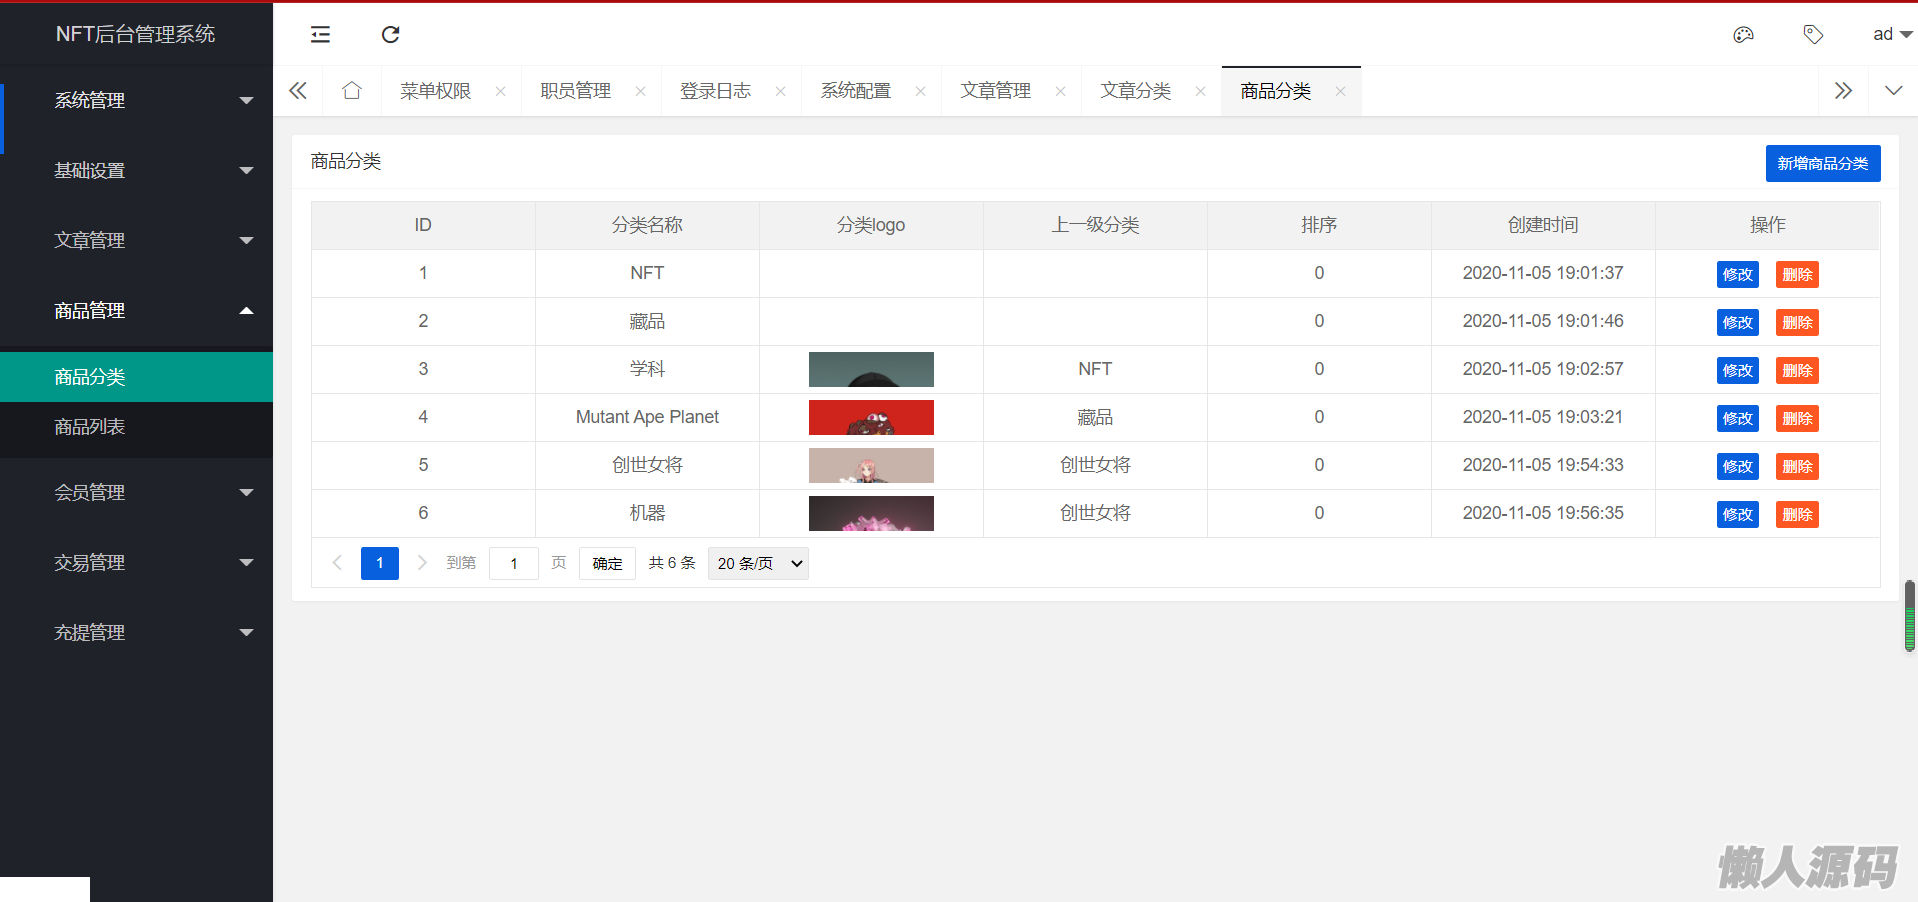
Task: Expand the 系统管理 sidebar menu
Action: tap(136, 100)
